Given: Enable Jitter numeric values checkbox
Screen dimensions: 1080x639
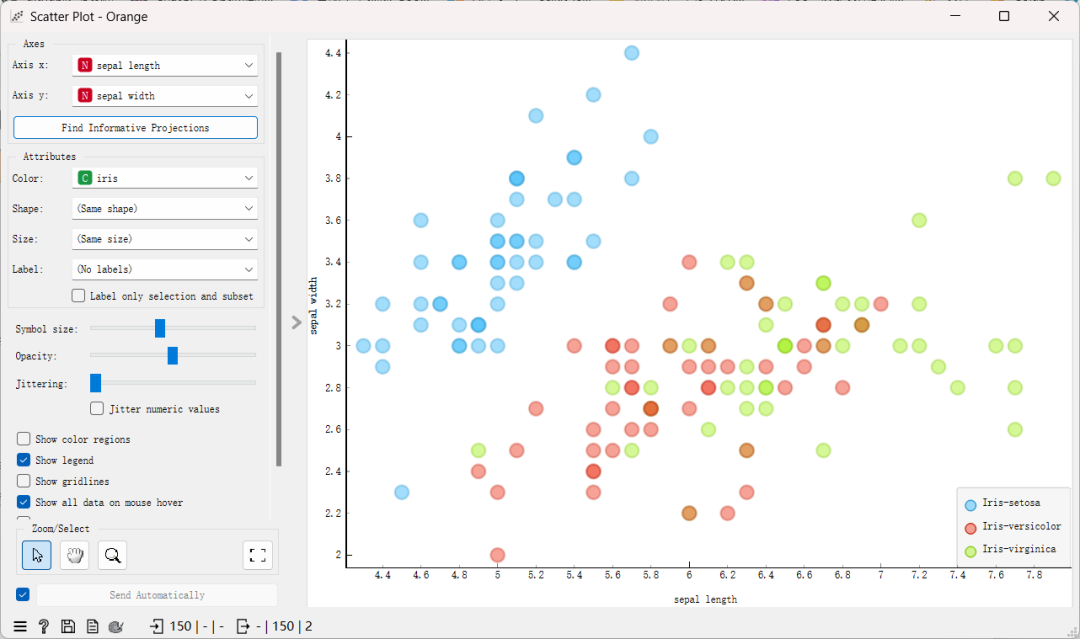Looking at the screenshot, I should [x=97, y=408].
